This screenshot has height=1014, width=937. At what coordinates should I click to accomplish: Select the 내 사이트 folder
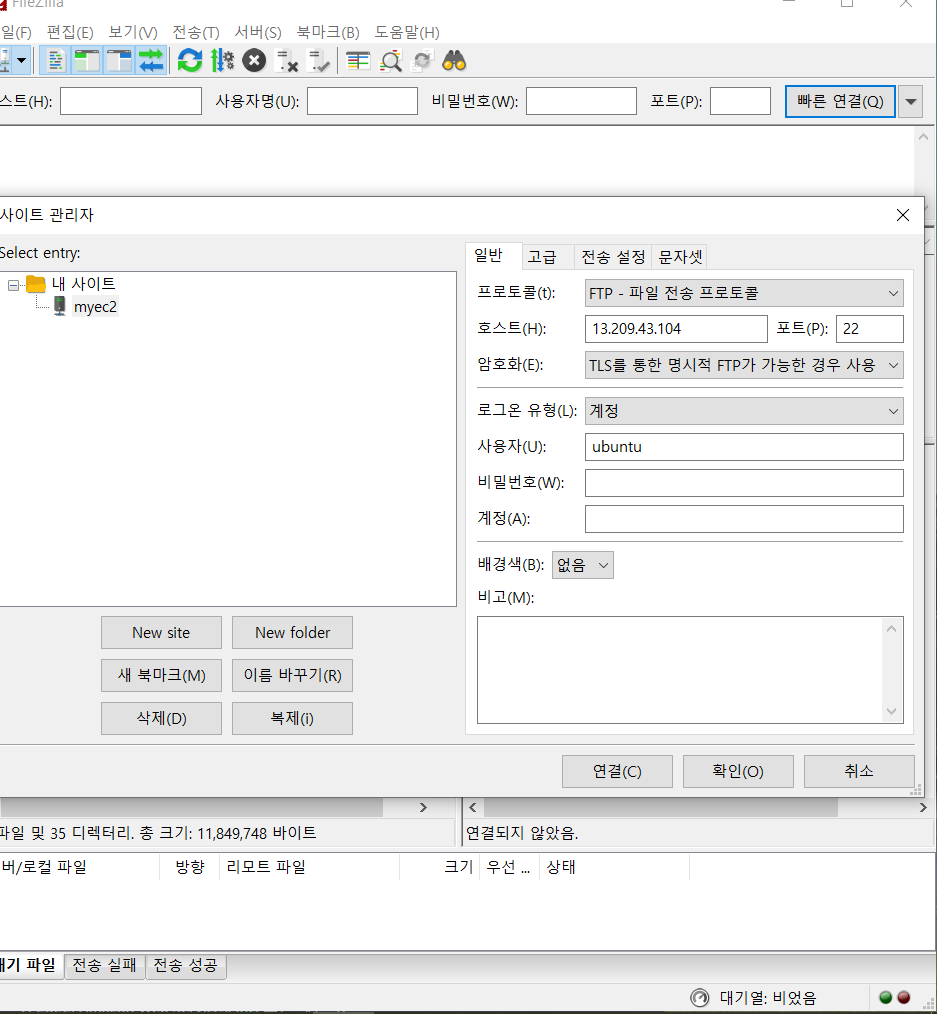pyautogui.click(x=83, y=284)
